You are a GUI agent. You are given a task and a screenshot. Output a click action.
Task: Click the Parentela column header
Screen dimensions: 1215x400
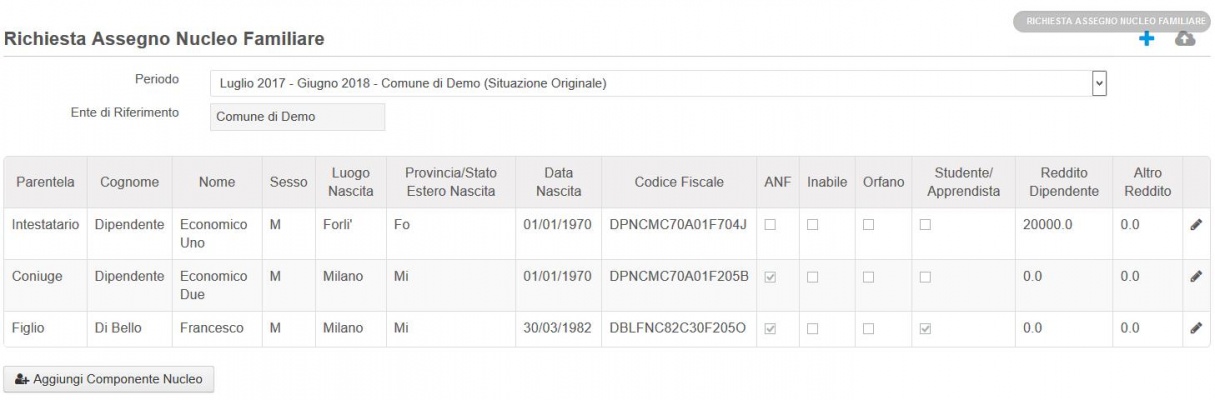44,181
